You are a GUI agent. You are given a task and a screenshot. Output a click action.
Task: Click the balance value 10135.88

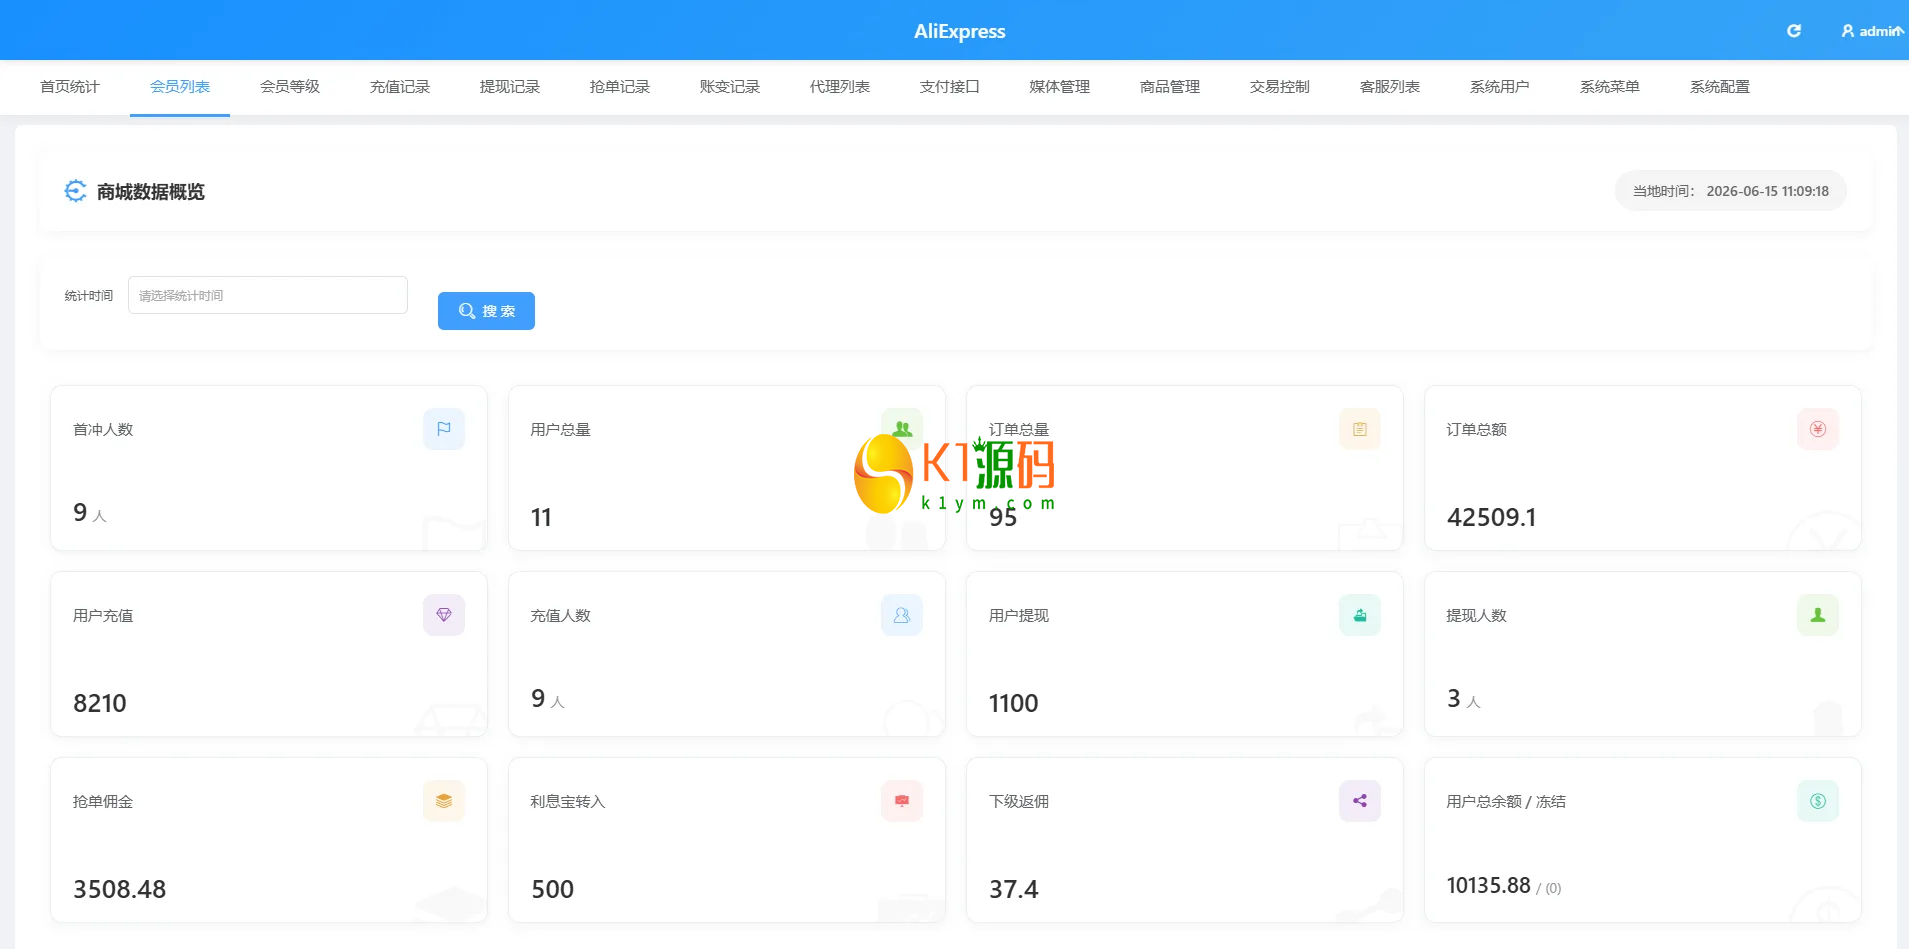[1488, 885]
